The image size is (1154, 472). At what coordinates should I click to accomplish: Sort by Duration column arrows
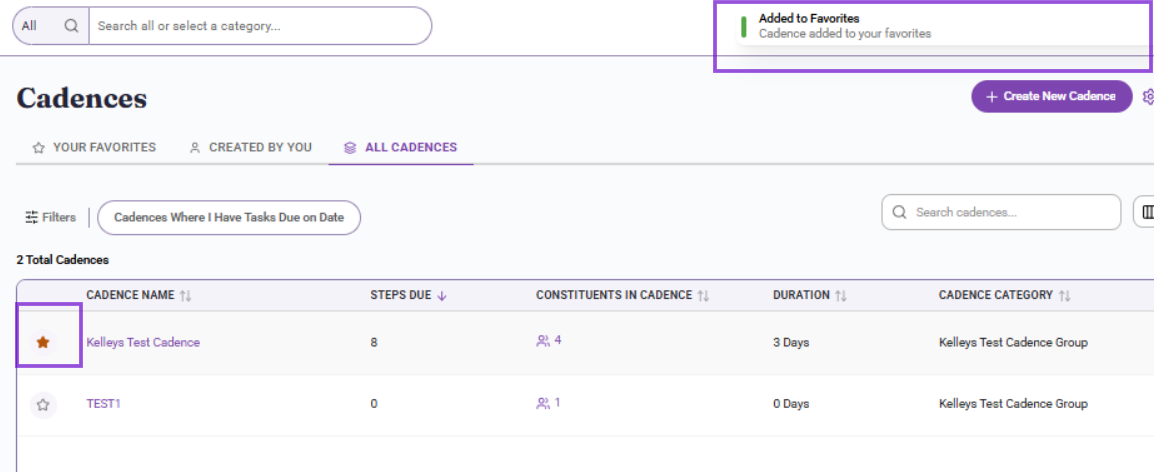(x=840, y=295)
